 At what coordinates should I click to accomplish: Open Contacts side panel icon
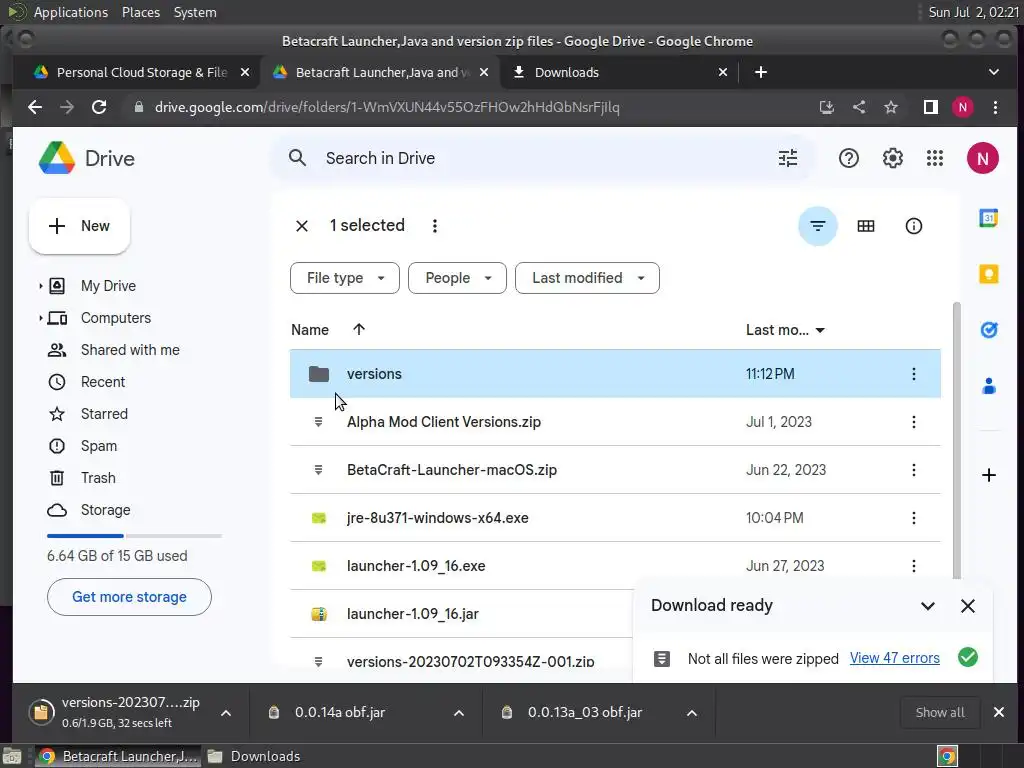click(989, 386)
